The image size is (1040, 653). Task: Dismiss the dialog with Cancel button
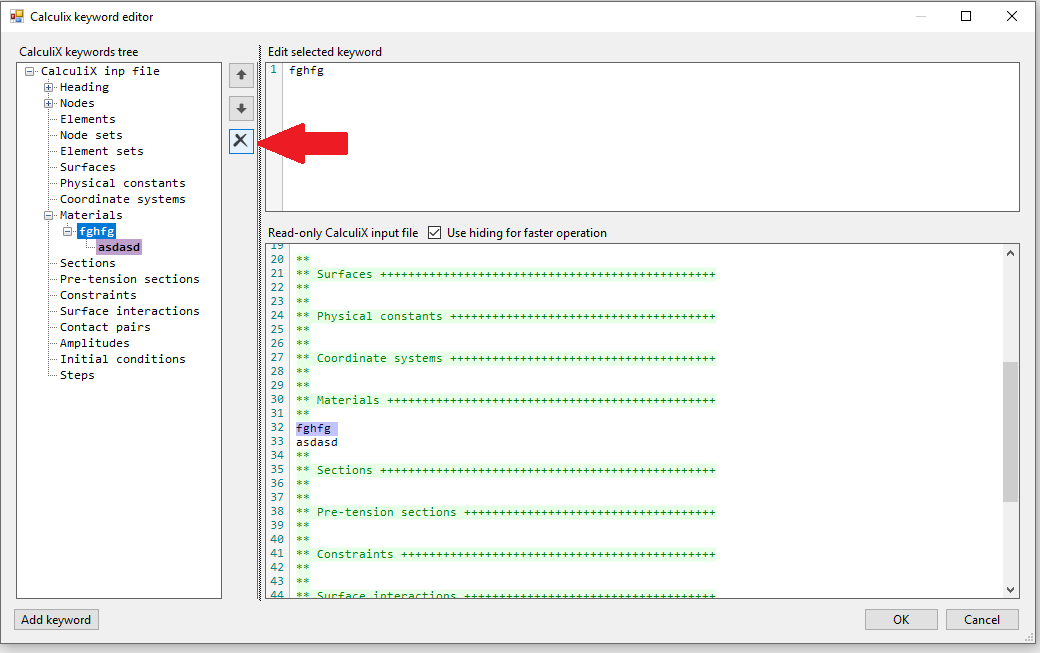click(x=982, y=620)
